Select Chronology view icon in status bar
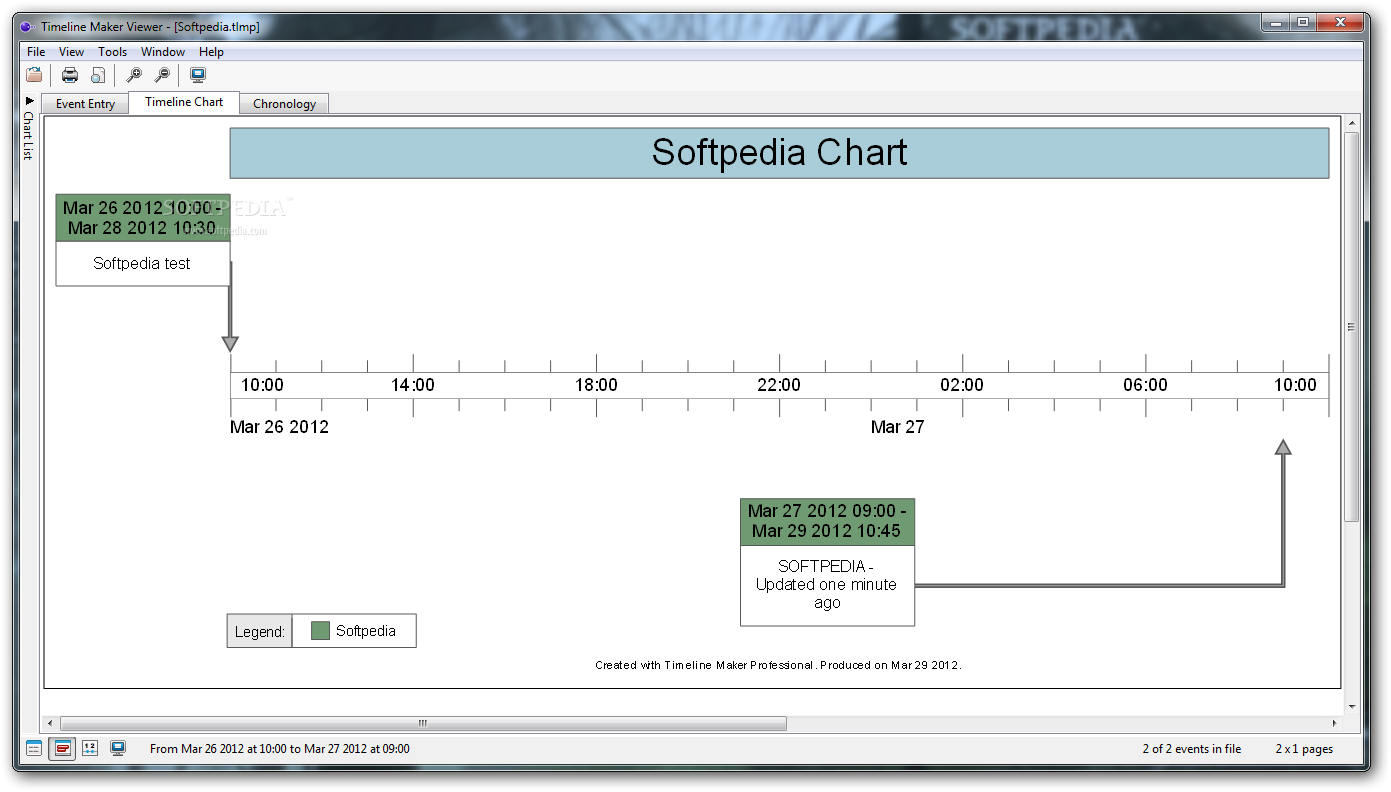 click(90, 748)
